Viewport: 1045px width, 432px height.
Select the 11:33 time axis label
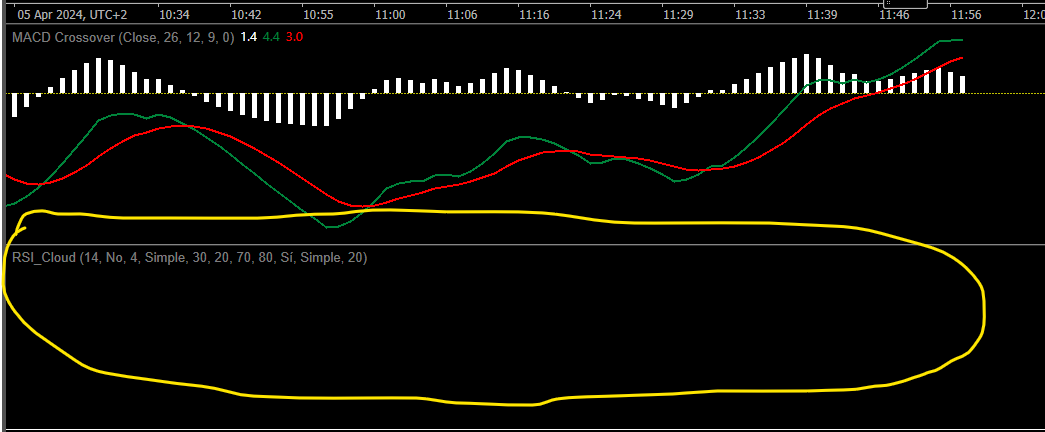pos(750,14)
